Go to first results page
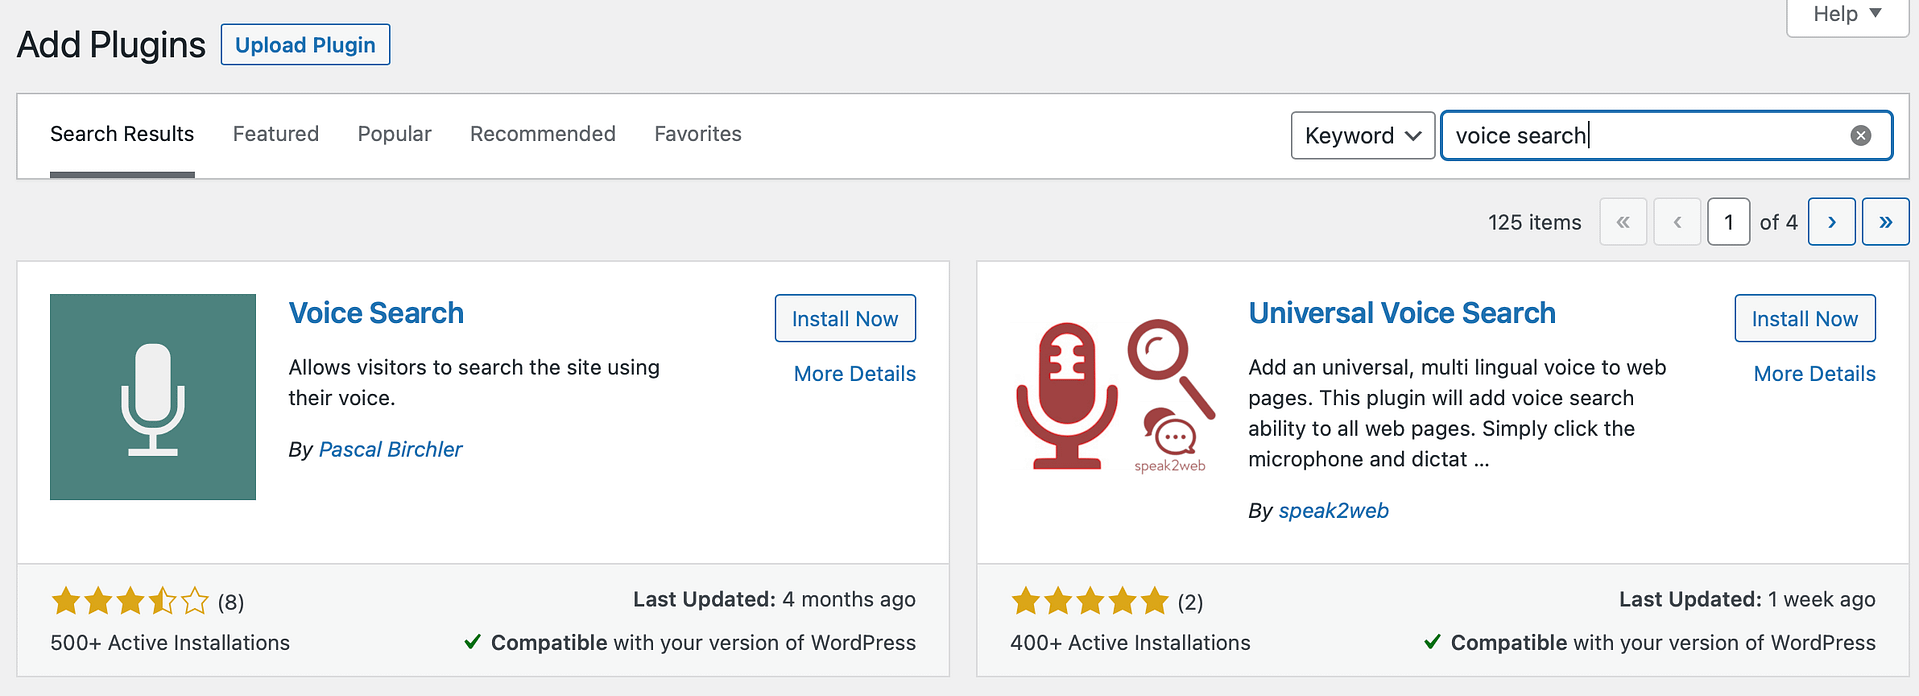Viewport: 1919px width, 696px height. point(1623,222)
